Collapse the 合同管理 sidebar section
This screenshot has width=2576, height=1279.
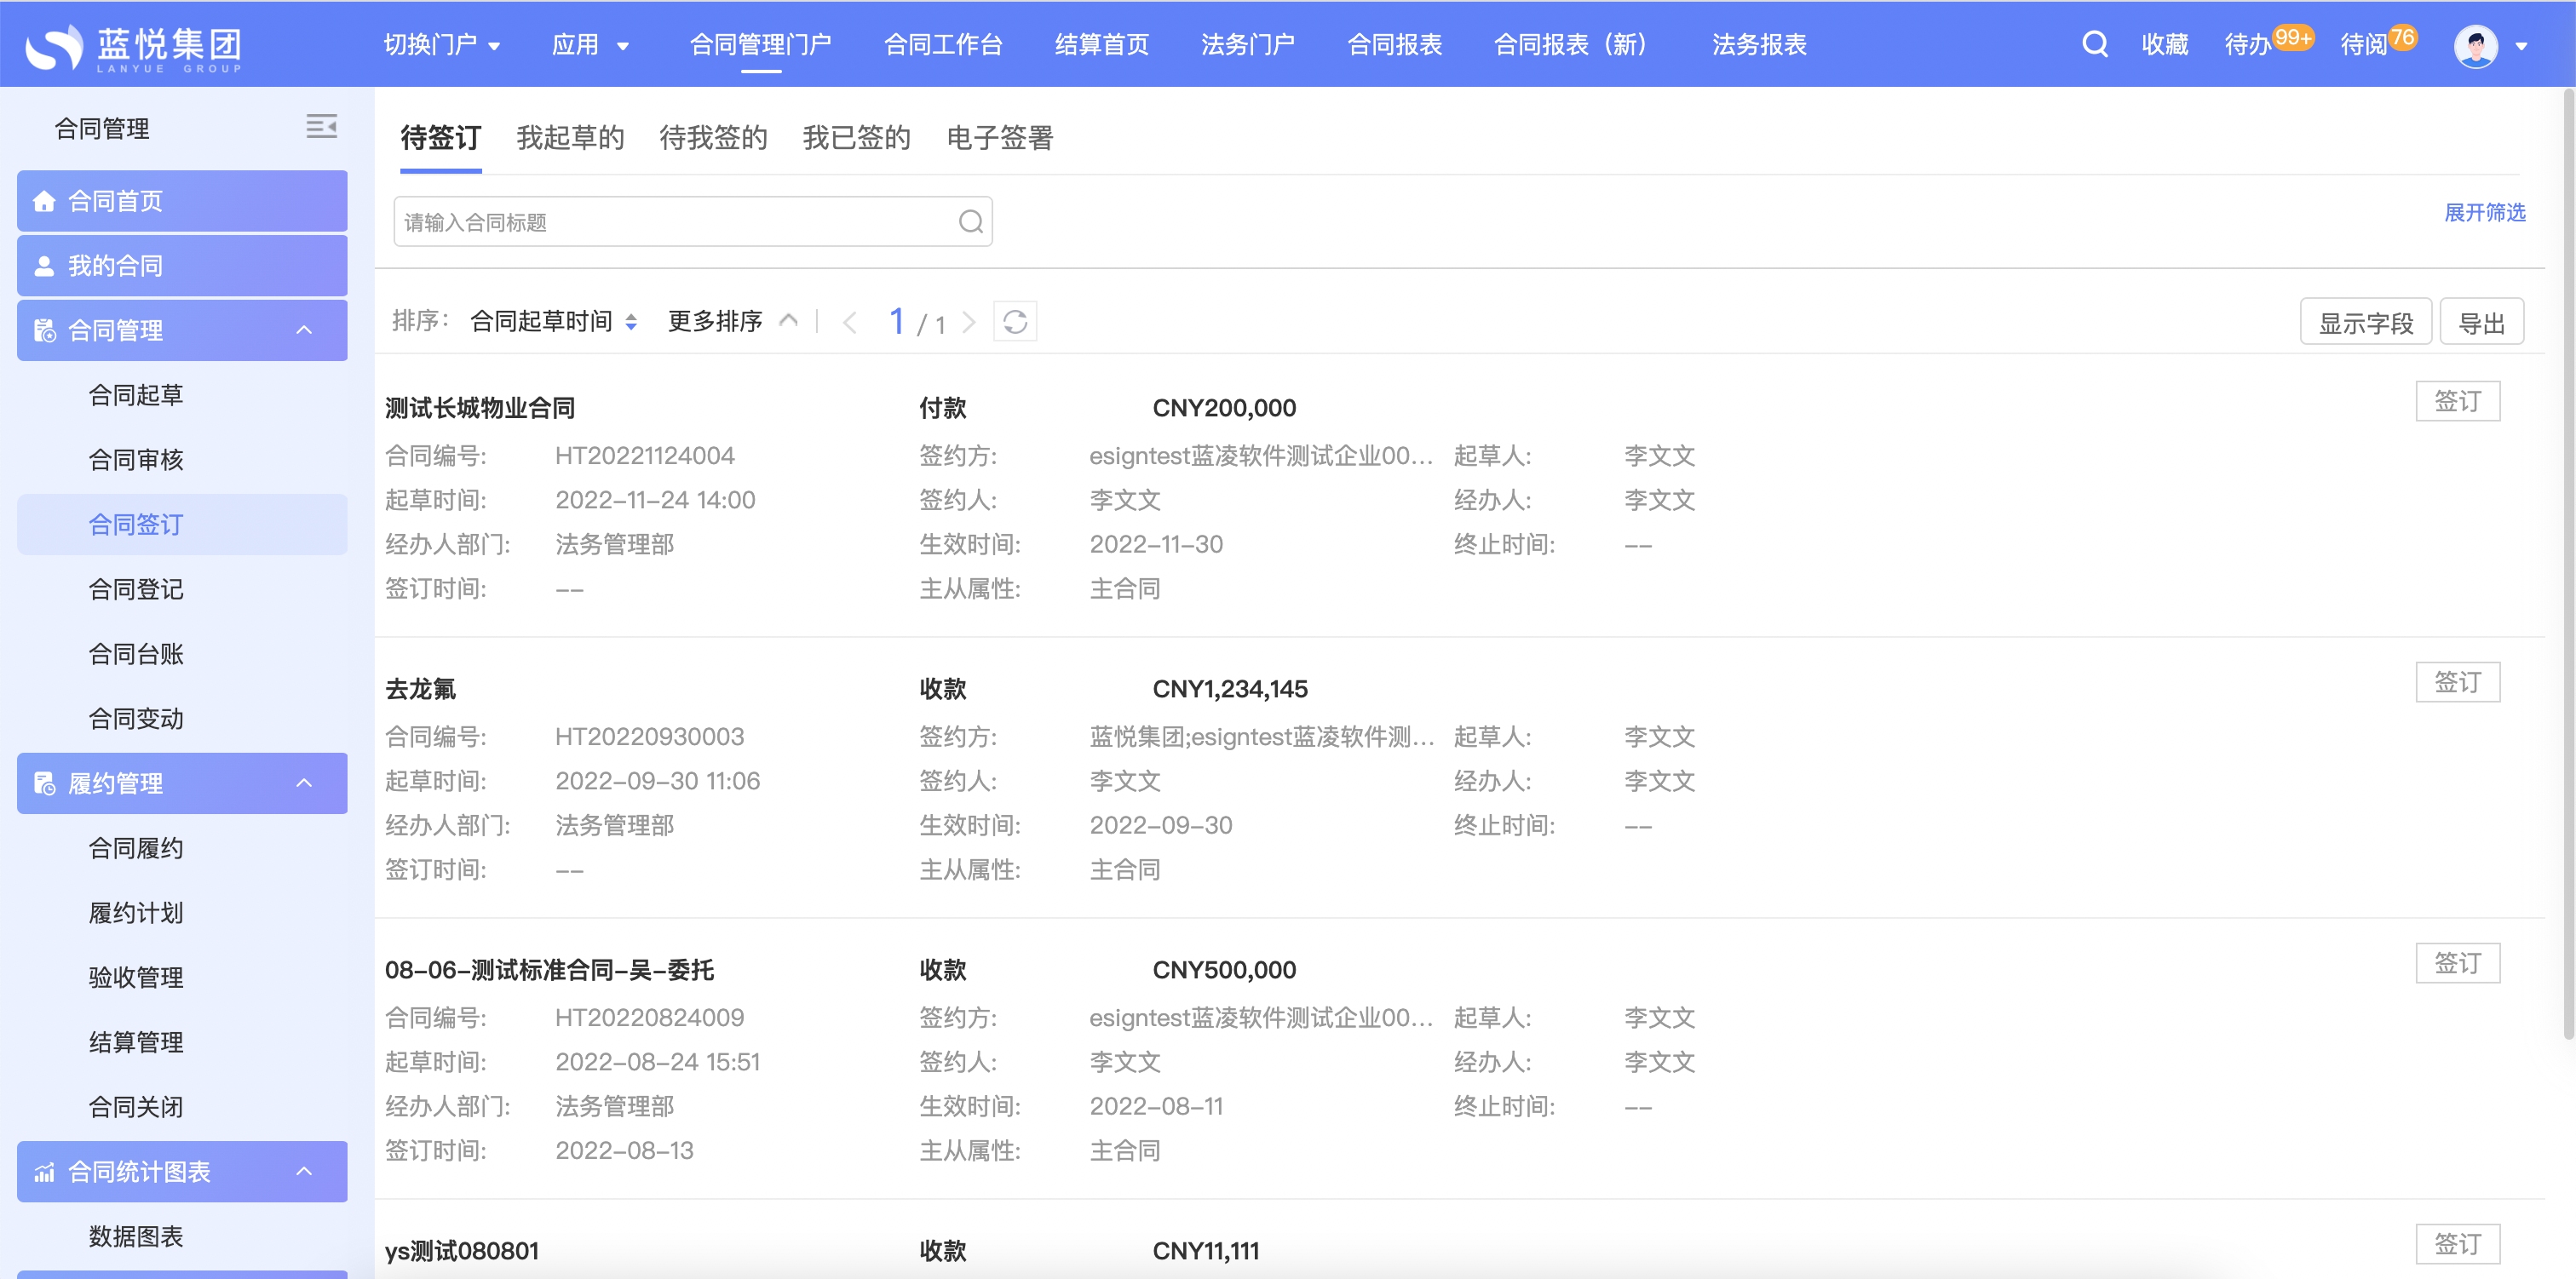pyautogui.click(x=304, y=330)
